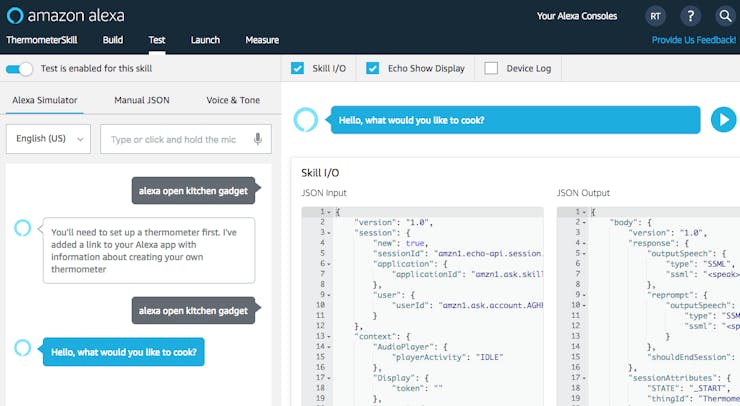Uncheck the Skill I/O checkbox
The height and width of the screenshot is (406, 740).
click(x=297, y=68)
